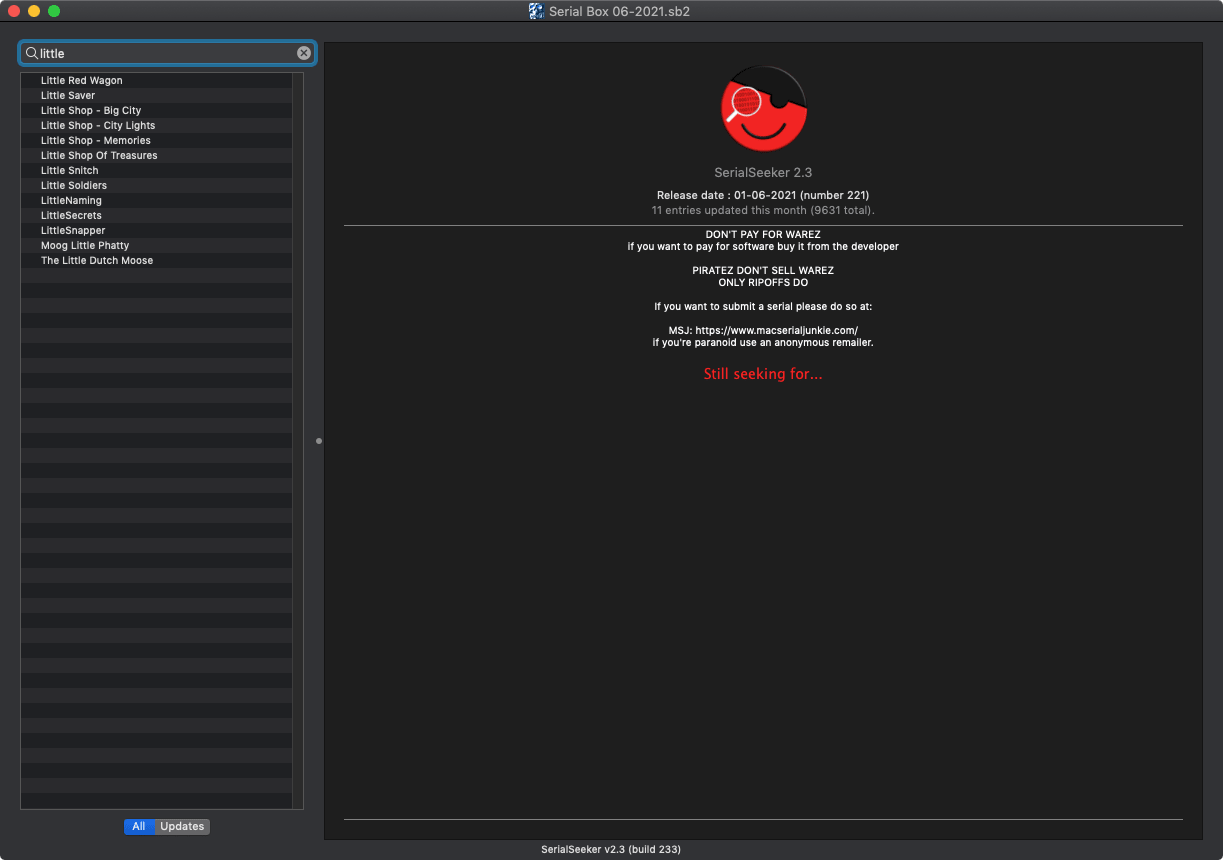Select Little Saver from the list
This screenshot has height=860, width=1223.
point(68,96)
